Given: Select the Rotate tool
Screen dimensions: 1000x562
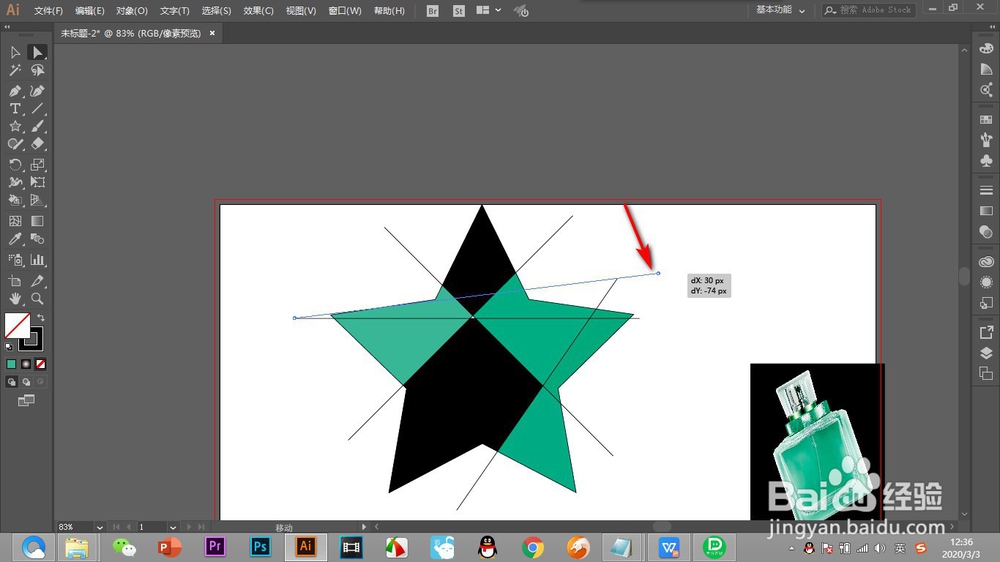Looking at the screenshot, I should 15,165.
